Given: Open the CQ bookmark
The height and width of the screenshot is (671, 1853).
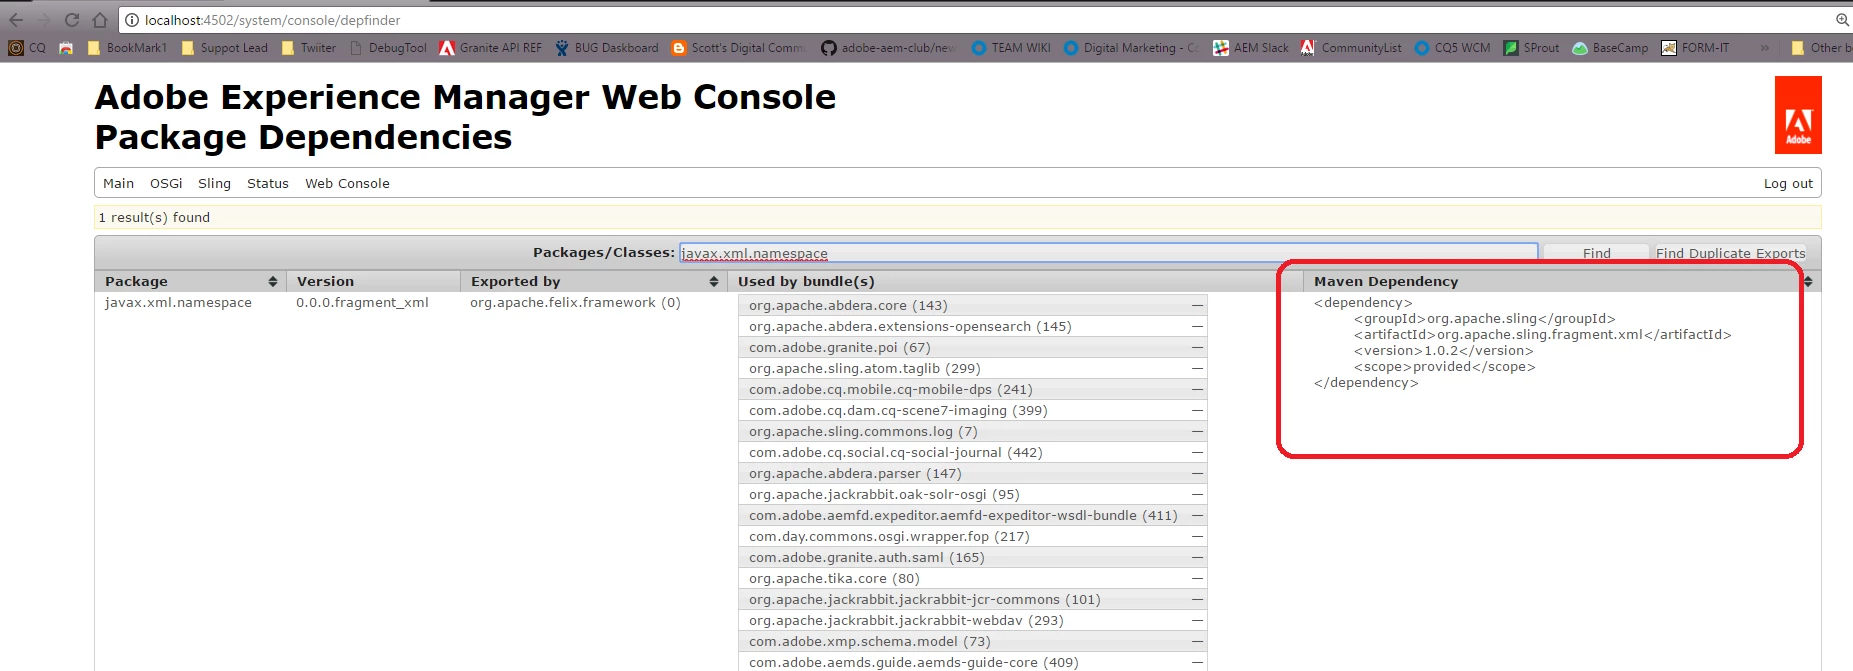Looking at the screenshot, I should 27,48.
